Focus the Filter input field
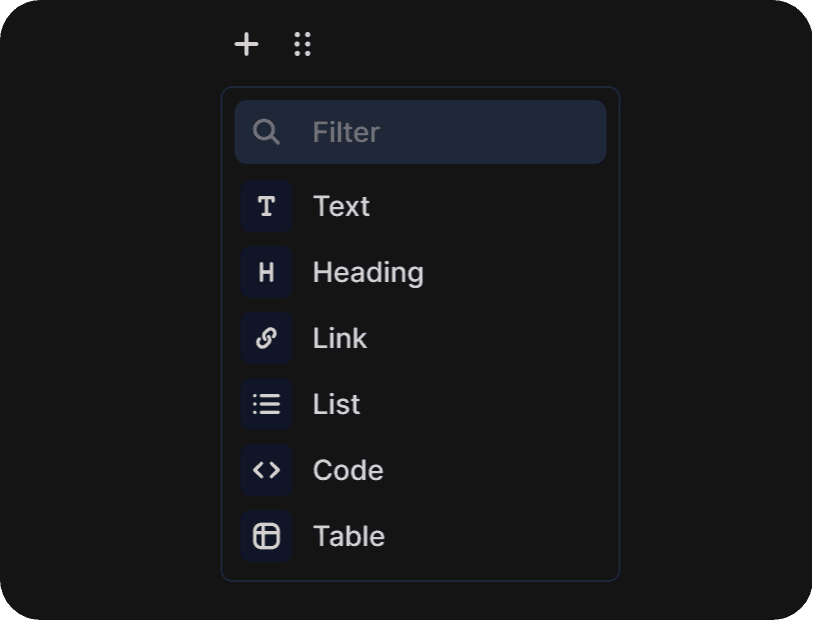The width and height of the screenshot is (813, 620). (420, 132)
